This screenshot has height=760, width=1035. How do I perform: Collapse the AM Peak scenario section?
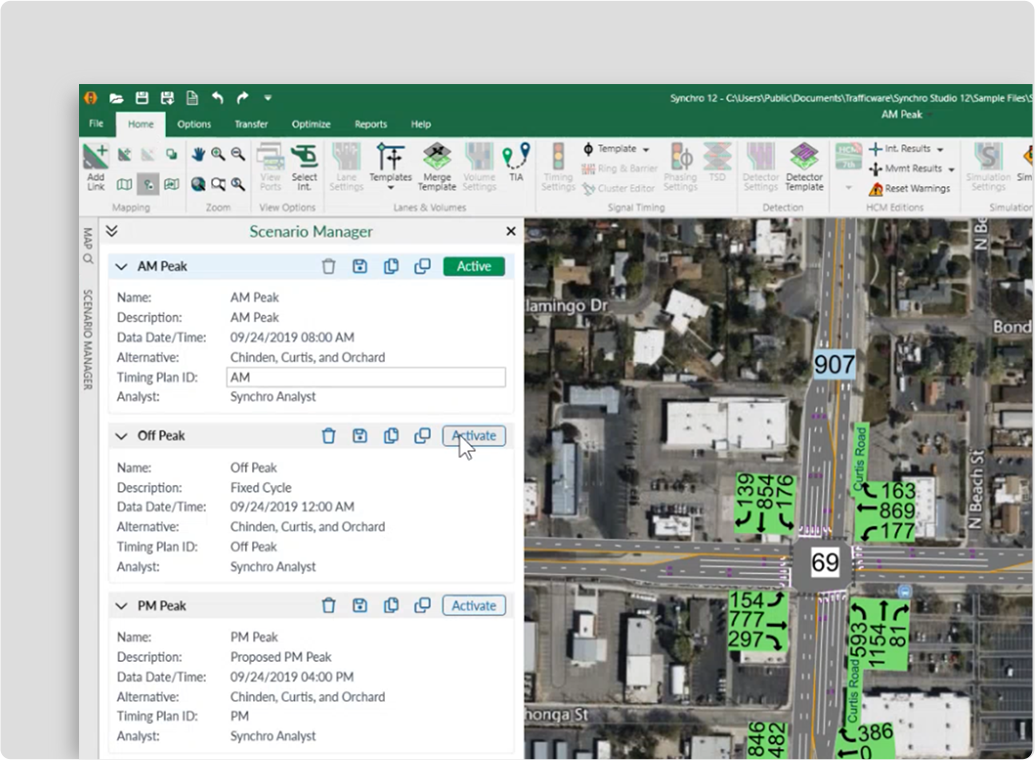[122, 267]
